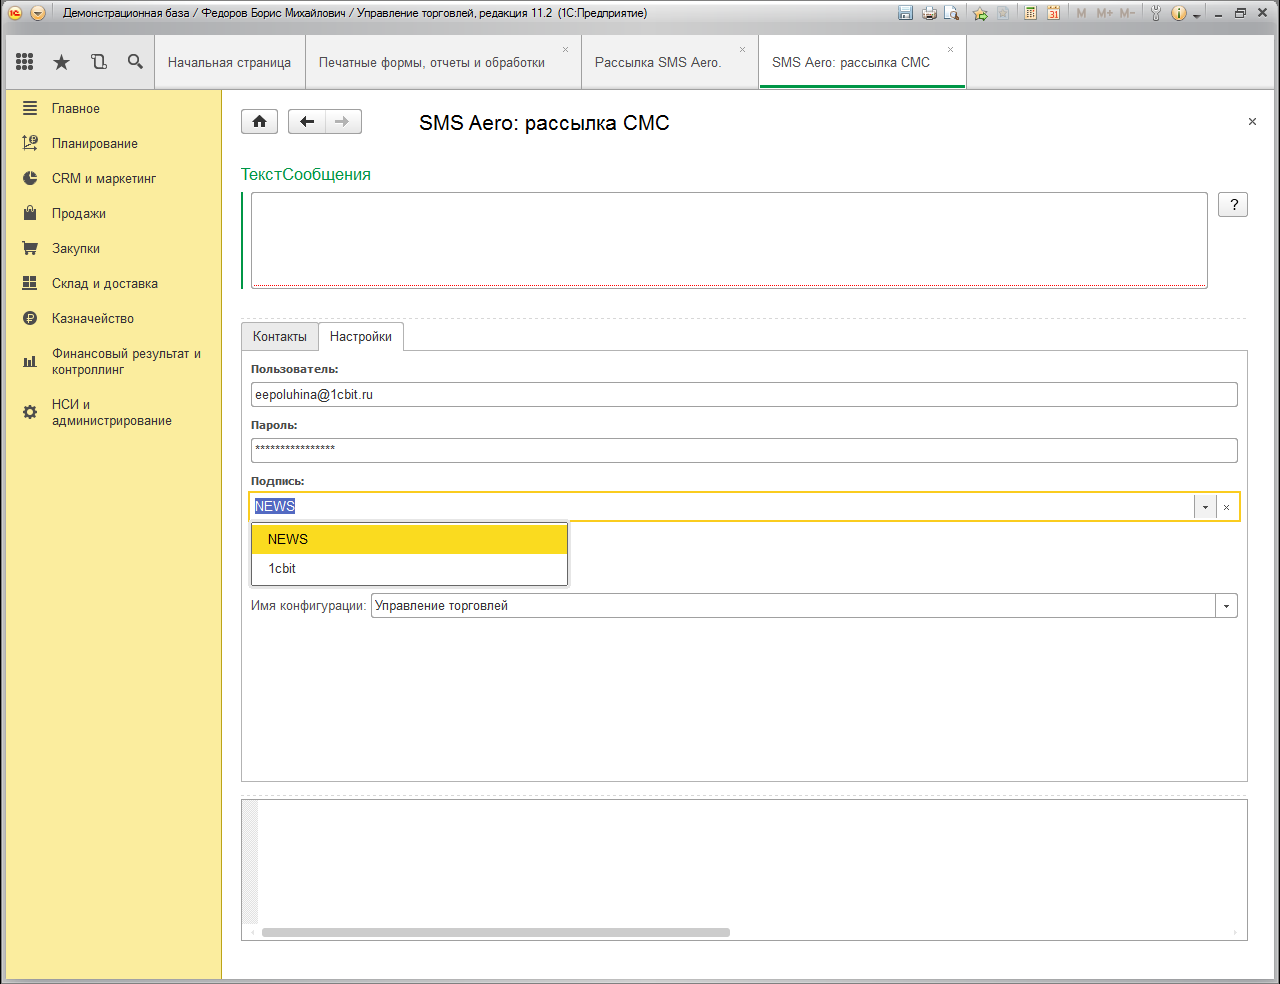1280x984 pixels.
Task: Navigate forward with the right arrow button
Action: pyautogui.click(x=343, y=122)
